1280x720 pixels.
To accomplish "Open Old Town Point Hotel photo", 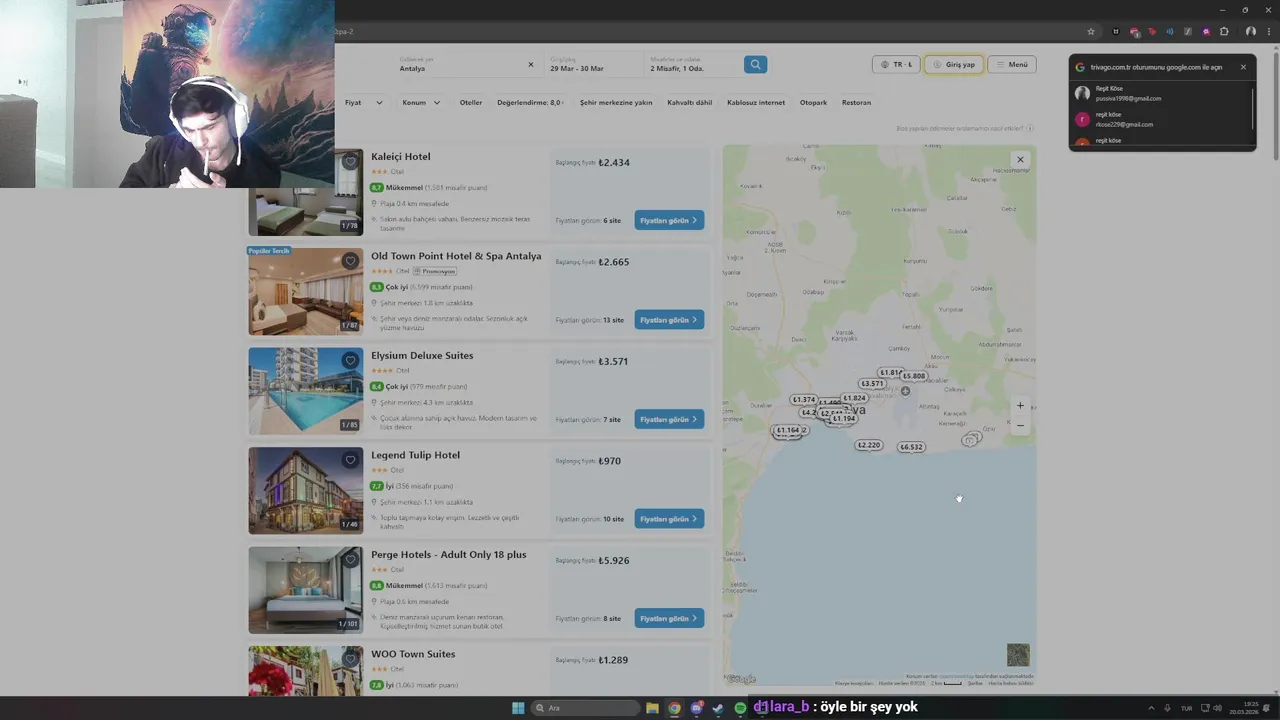I will pyautogui.click(x=306, y=291).
